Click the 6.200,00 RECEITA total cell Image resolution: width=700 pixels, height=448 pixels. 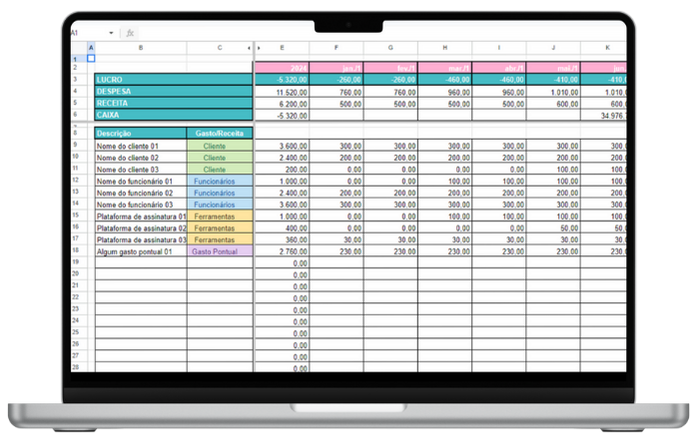(282, 104)
